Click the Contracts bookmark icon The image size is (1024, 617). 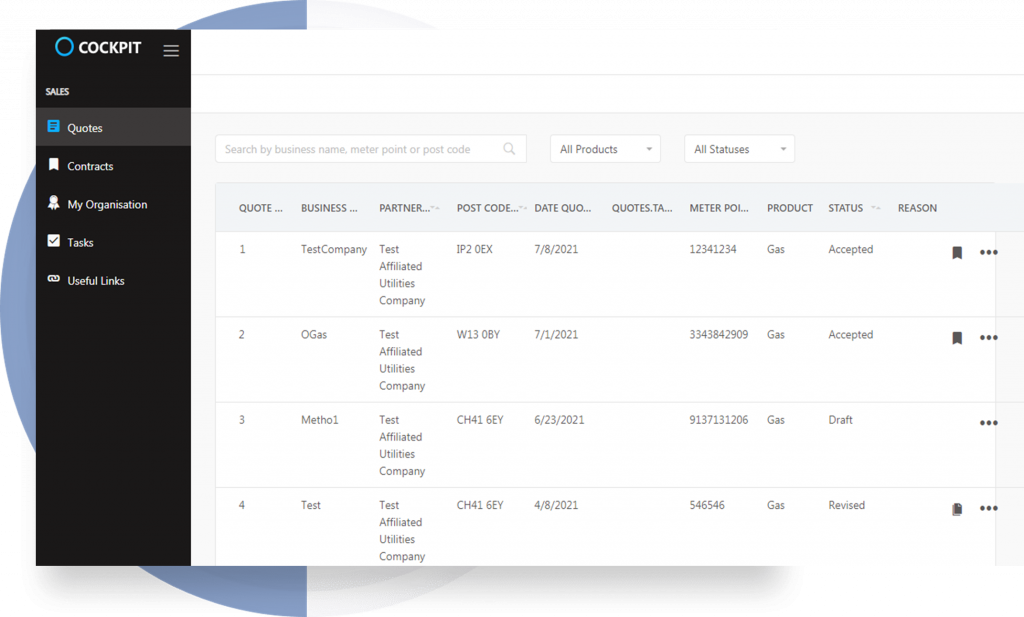[x=54, y=165]
